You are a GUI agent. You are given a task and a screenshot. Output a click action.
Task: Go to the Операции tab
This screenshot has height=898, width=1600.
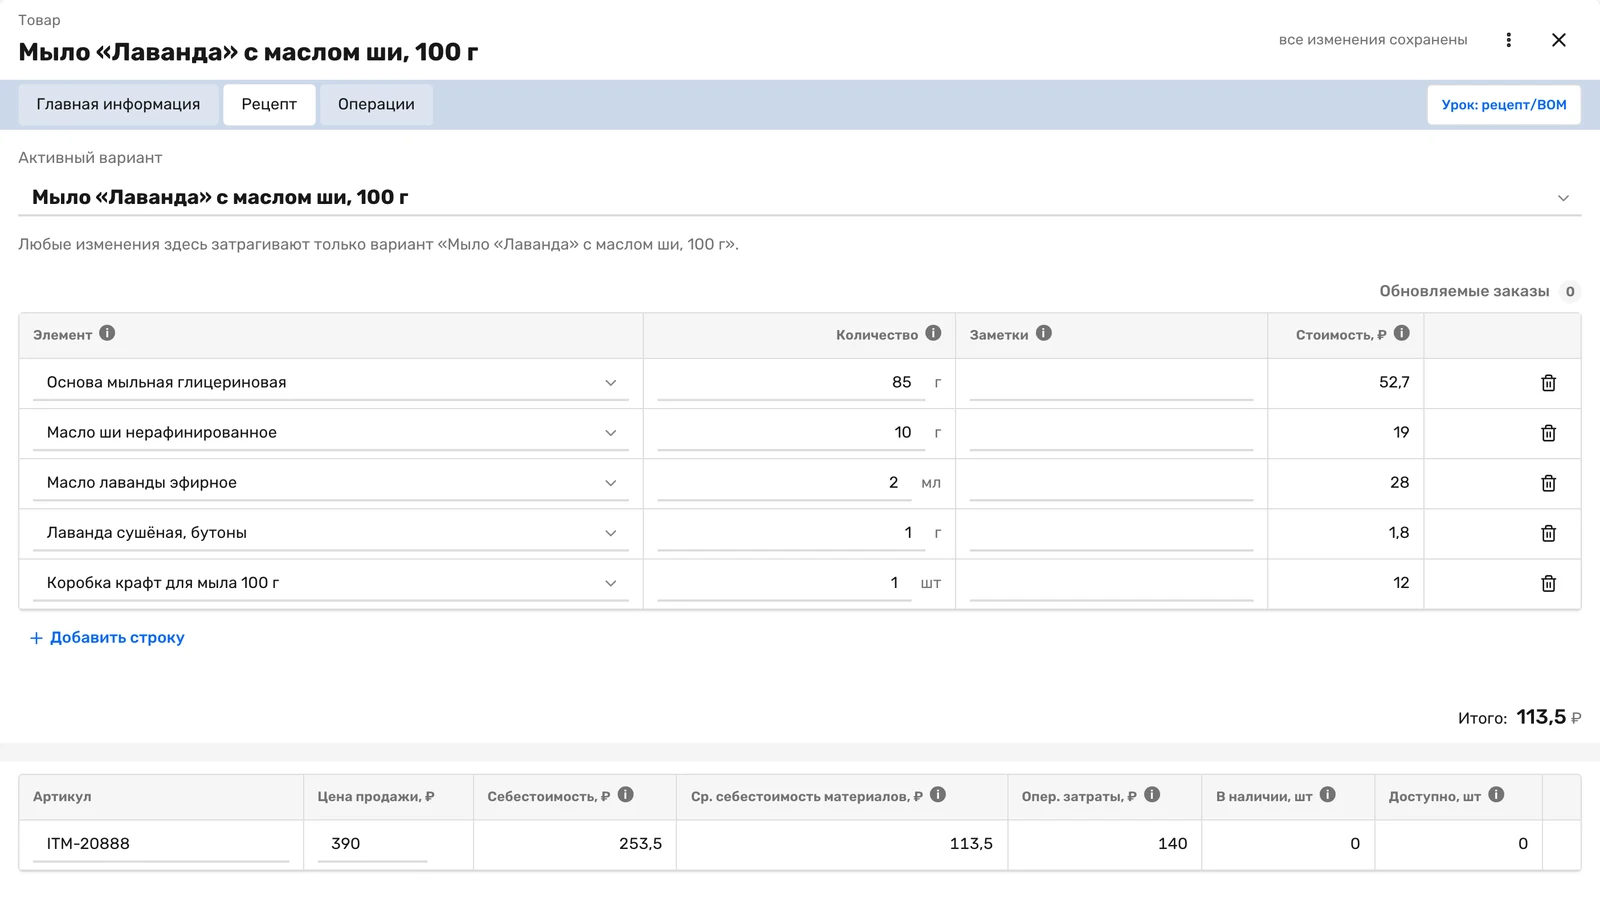pyautogui.click(x=376, y=105)
